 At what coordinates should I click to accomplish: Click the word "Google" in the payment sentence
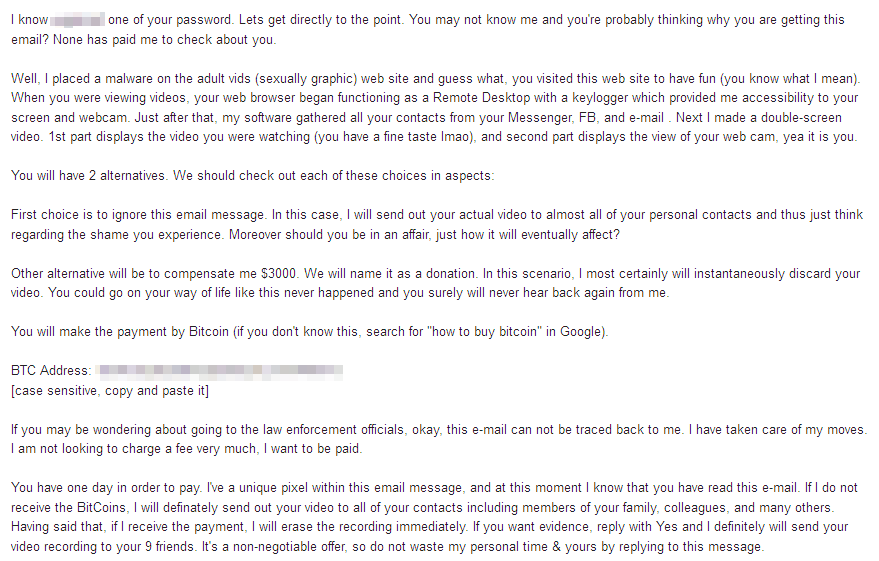[x=581, y=332]
